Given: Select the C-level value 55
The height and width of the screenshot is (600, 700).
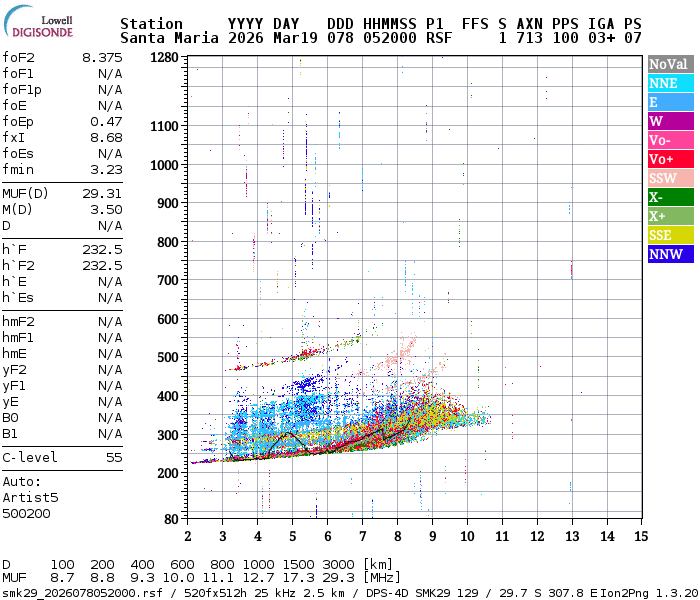Looking at the screenshot, I should tap(114, 458).
